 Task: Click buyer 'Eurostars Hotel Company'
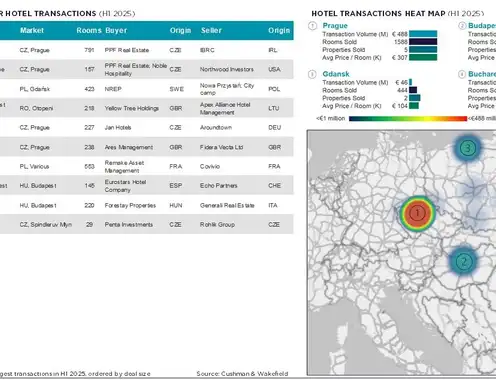pos(125,186)
